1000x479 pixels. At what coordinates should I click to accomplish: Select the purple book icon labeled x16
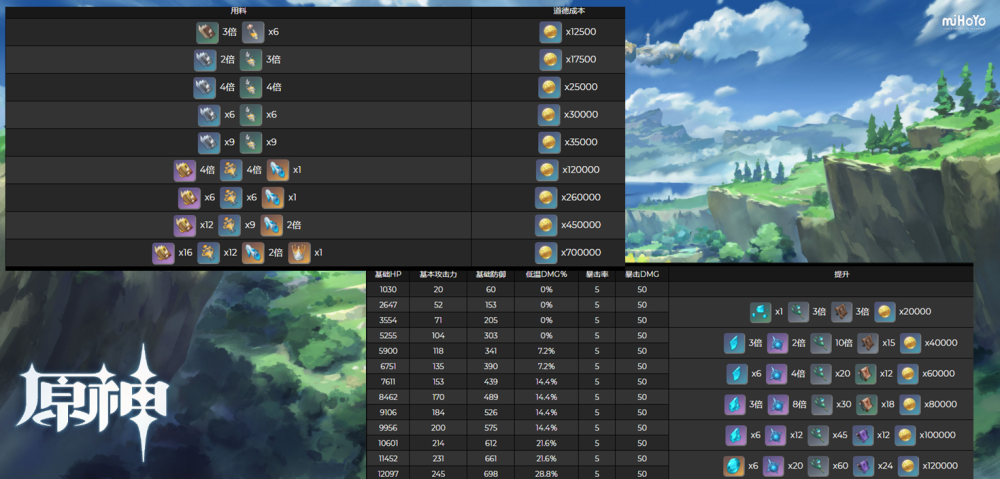163,253
